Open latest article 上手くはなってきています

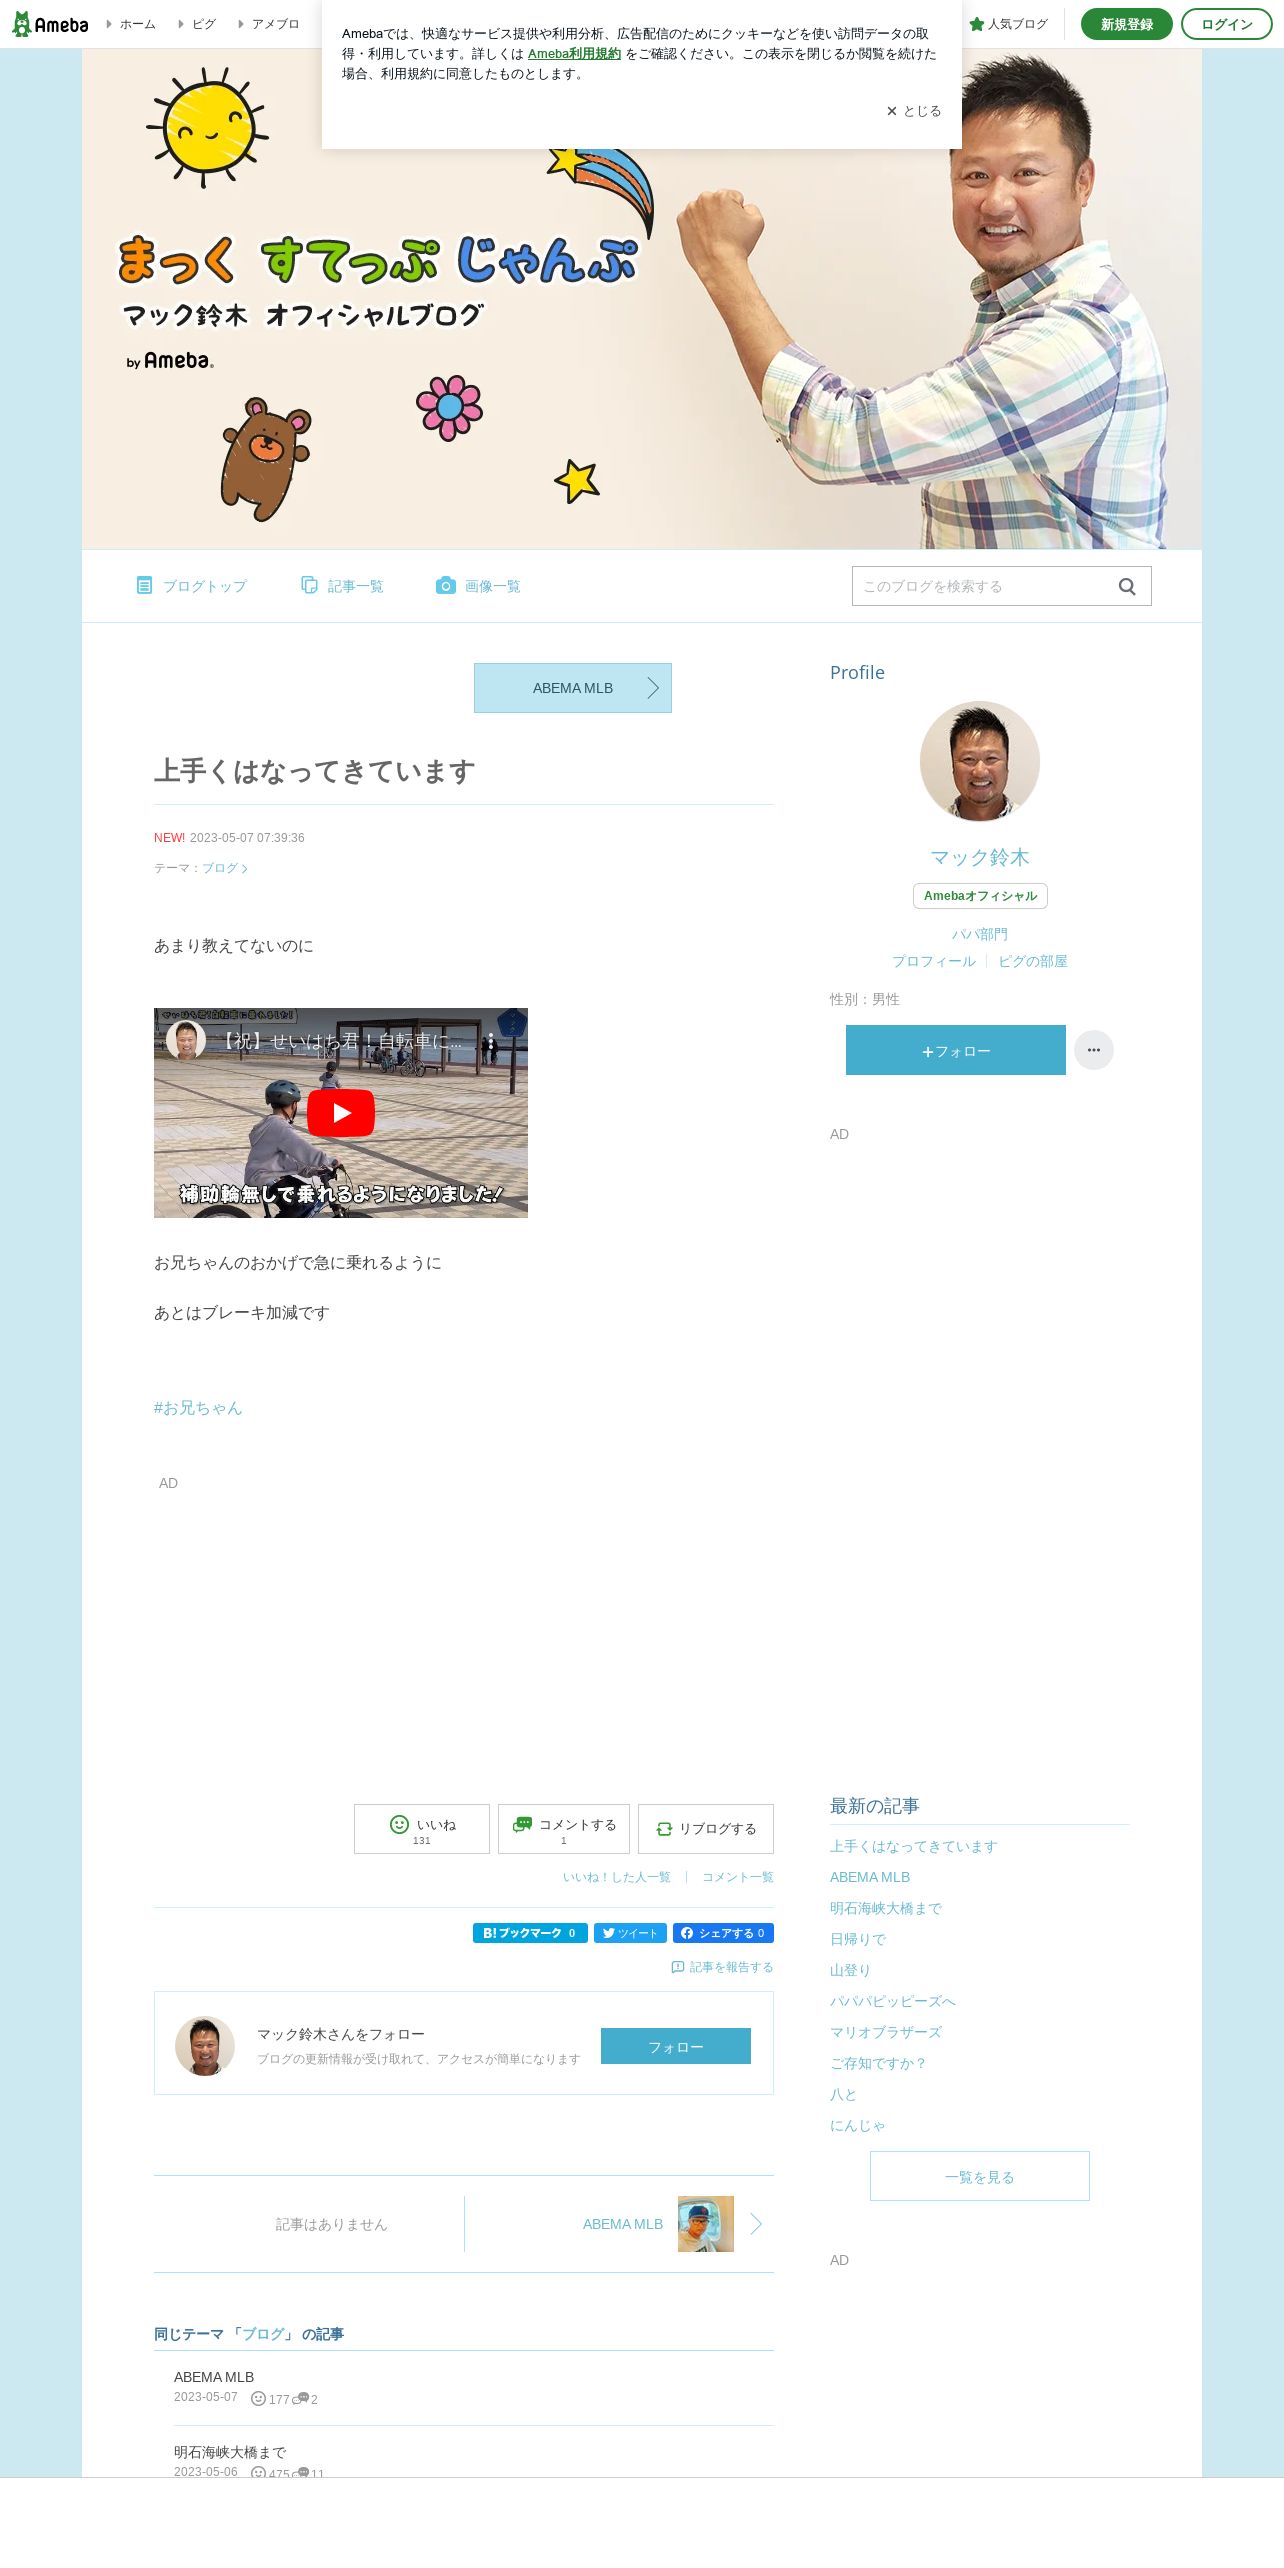click(914, 1846)
